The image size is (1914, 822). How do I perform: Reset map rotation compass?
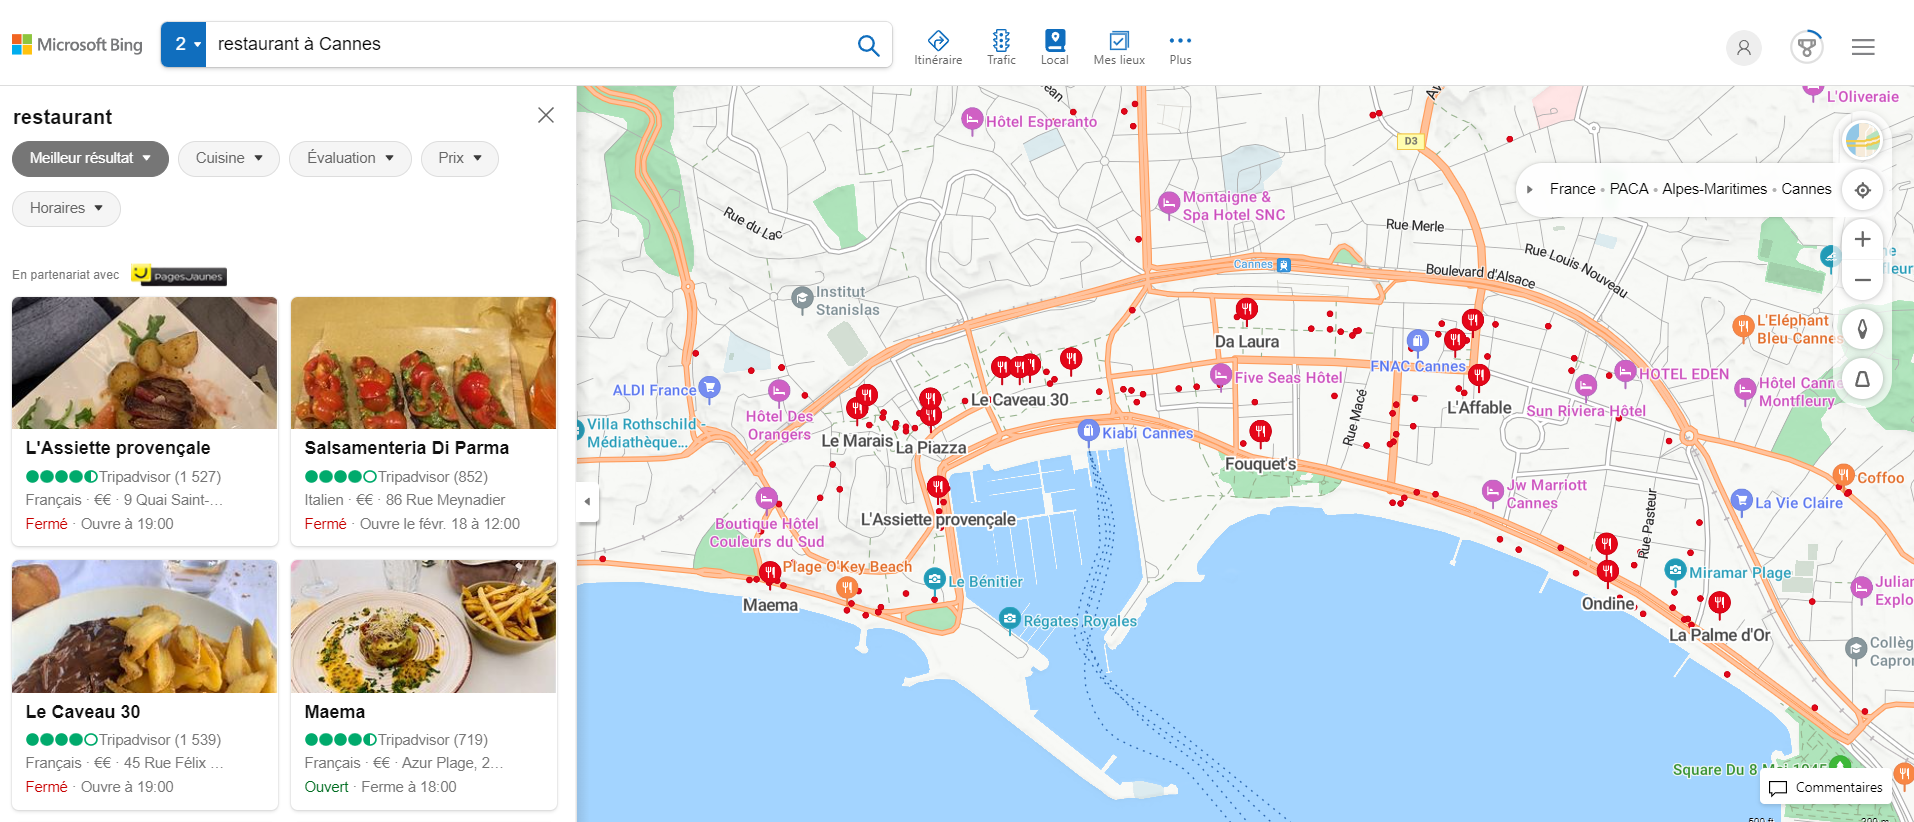(x=1862, y=329)
